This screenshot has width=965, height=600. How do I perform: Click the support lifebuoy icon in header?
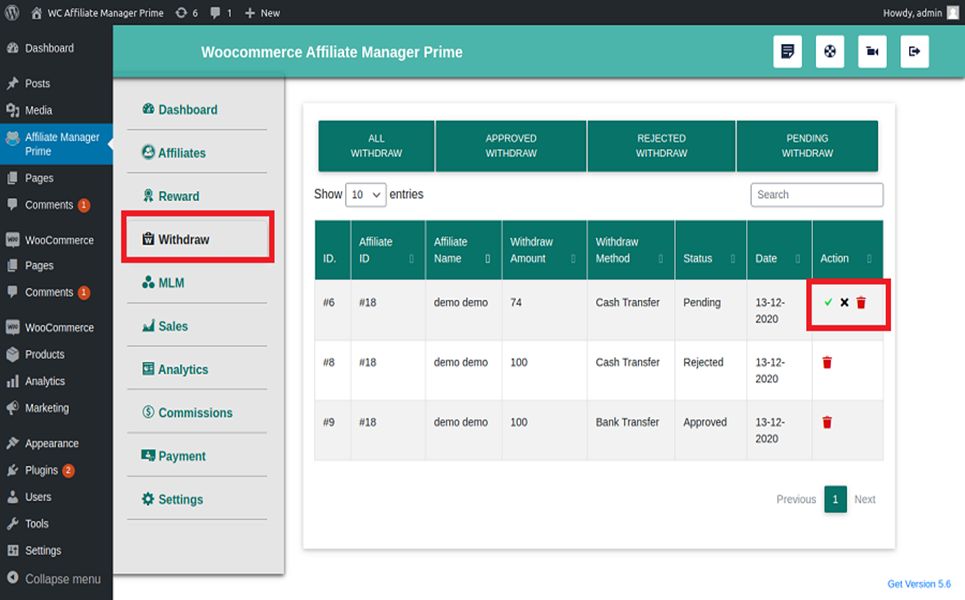[x=829, y=52]
